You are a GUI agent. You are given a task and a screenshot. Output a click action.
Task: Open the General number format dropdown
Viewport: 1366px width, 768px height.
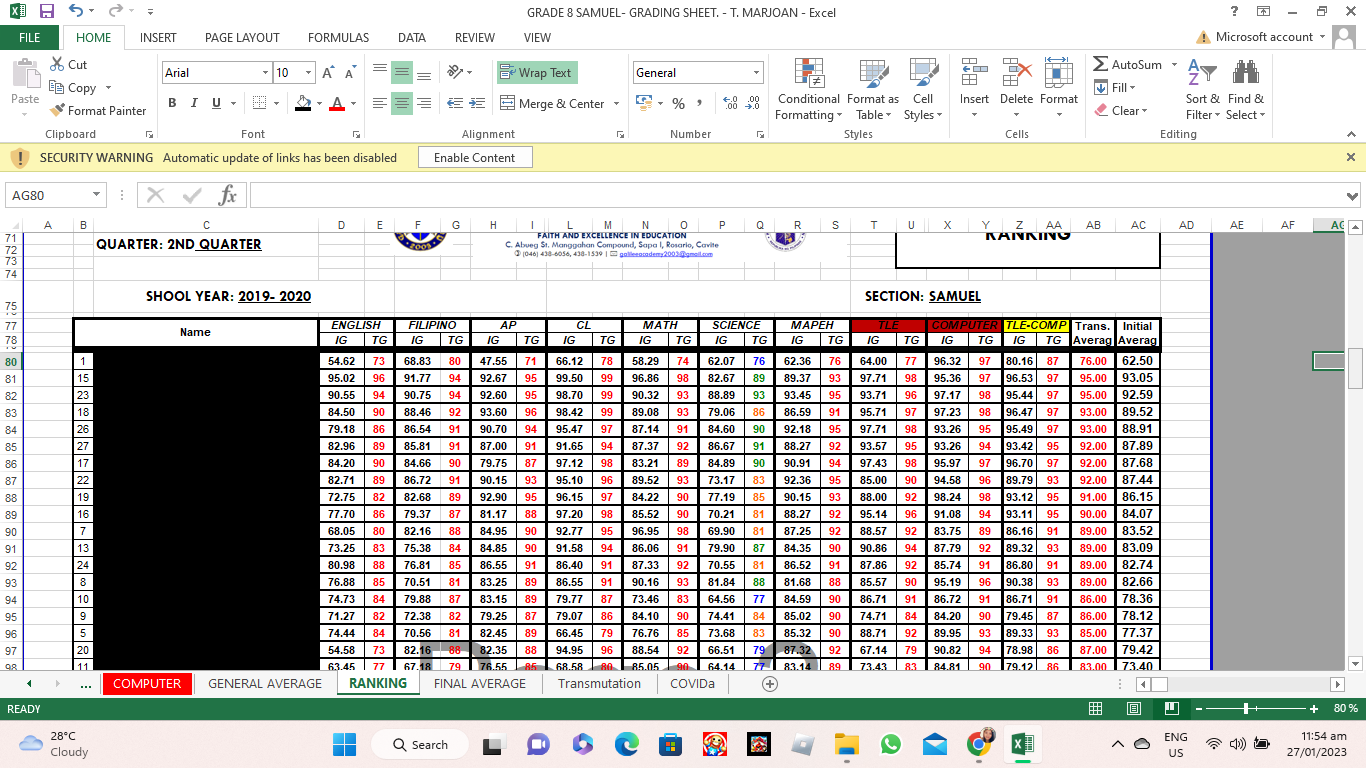point(756,73)
